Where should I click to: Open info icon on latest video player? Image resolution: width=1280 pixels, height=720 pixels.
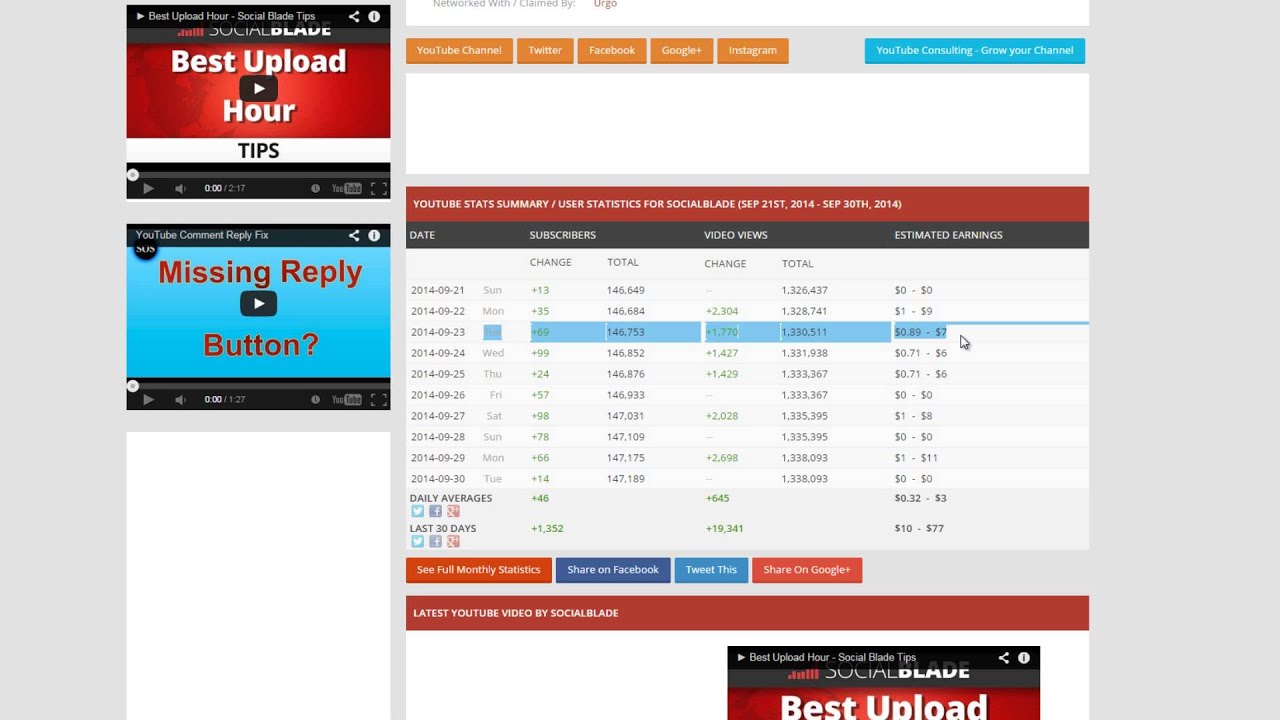coord(1023,657)
